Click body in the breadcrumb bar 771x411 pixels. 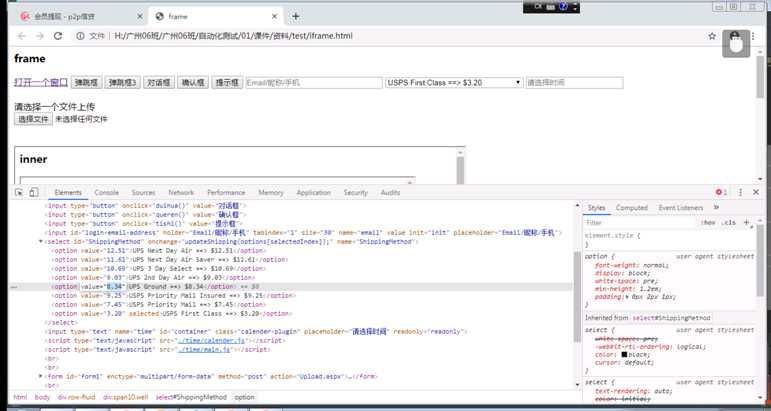coord(42,397)
